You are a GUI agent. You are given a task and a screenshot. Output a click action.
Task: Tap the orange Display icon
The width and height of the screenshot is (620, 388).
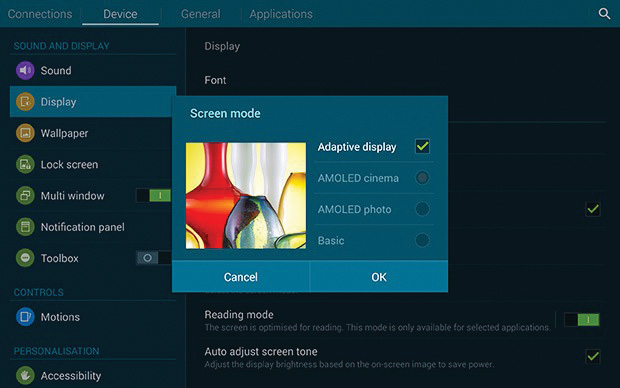click(25, 102)
